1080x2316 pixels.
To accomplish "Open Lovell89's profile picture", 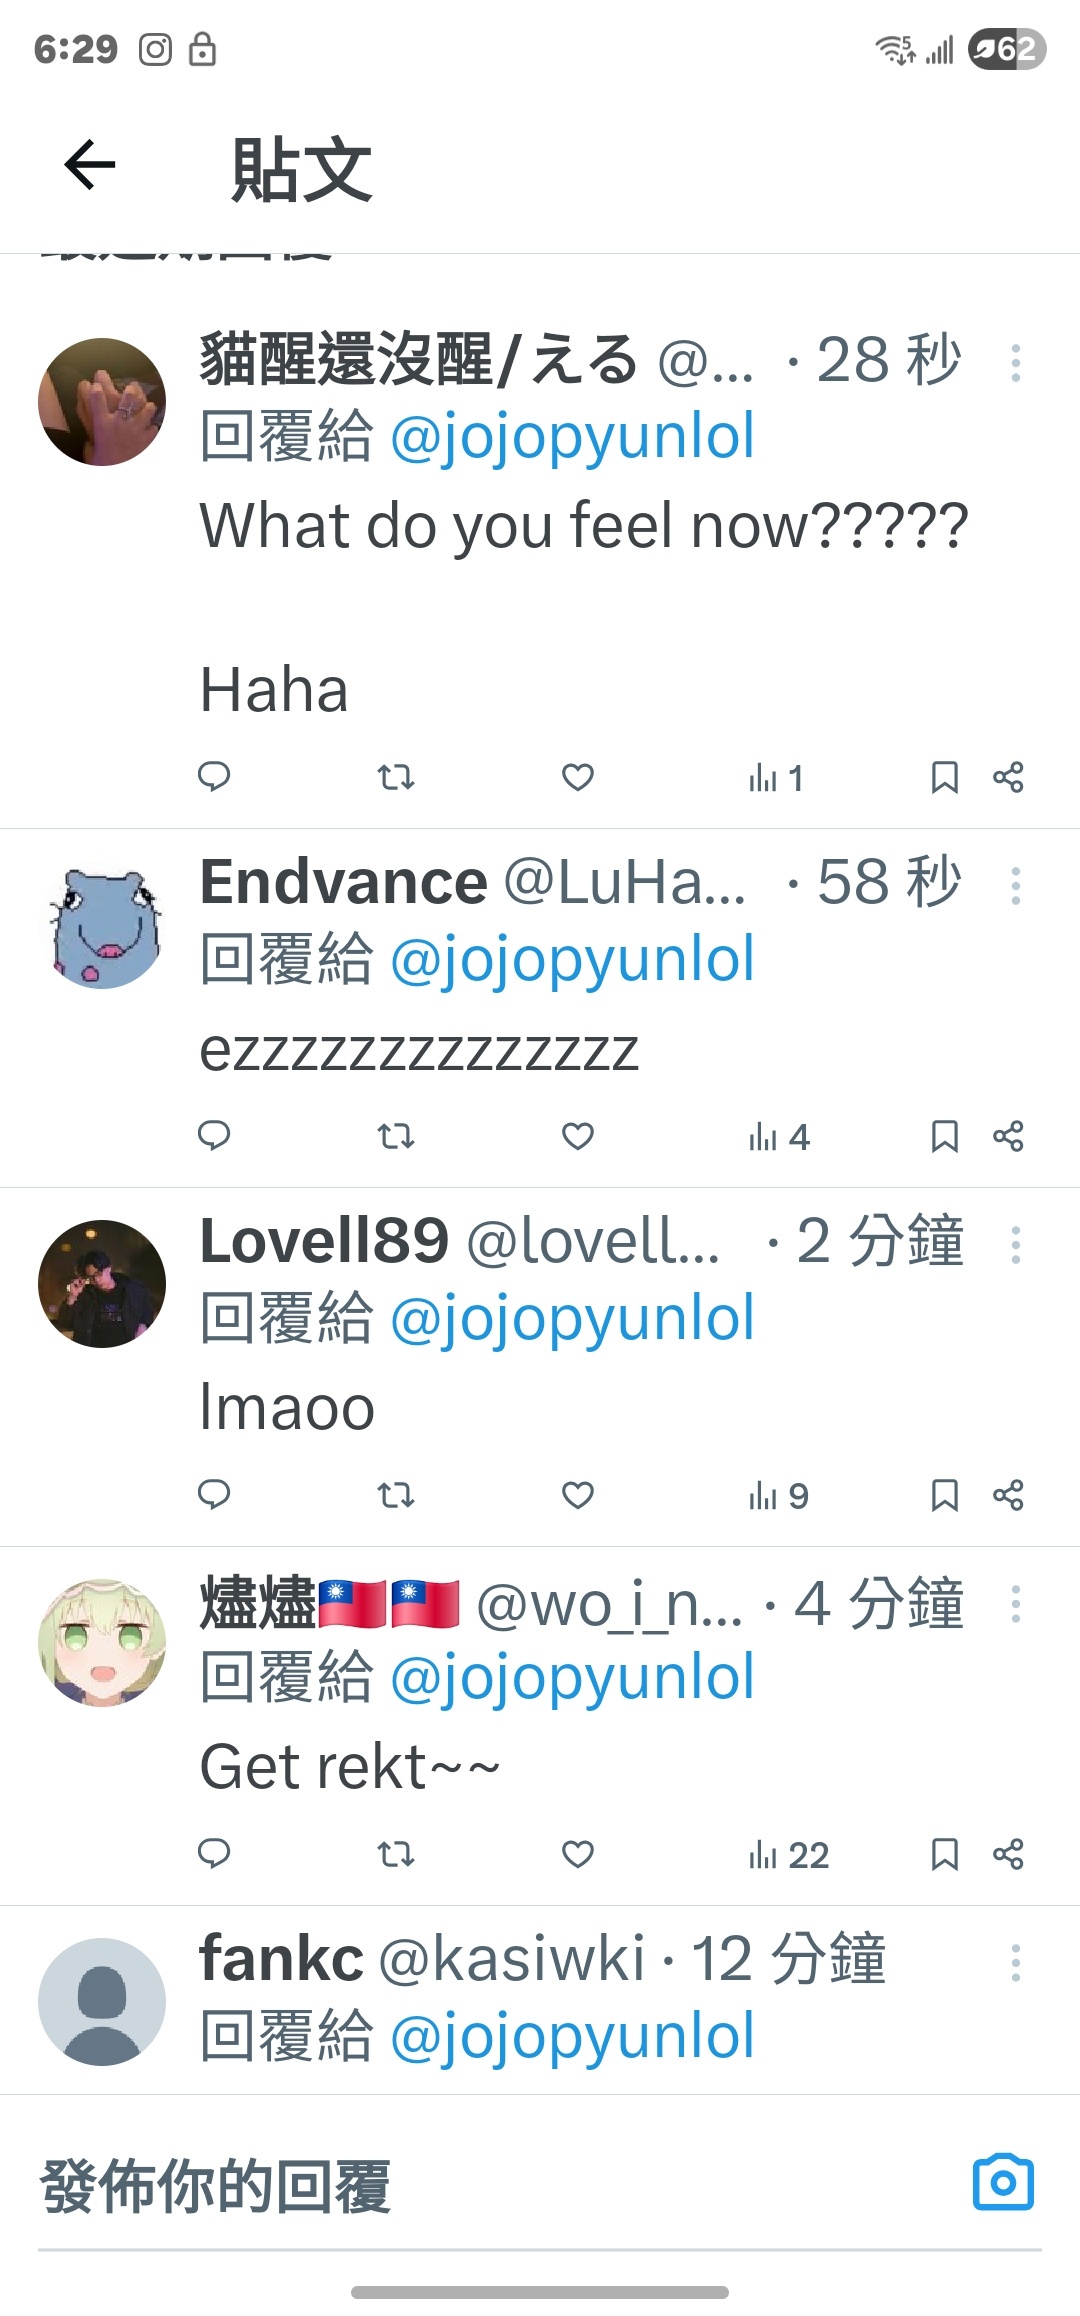I will pos(102,1284).
